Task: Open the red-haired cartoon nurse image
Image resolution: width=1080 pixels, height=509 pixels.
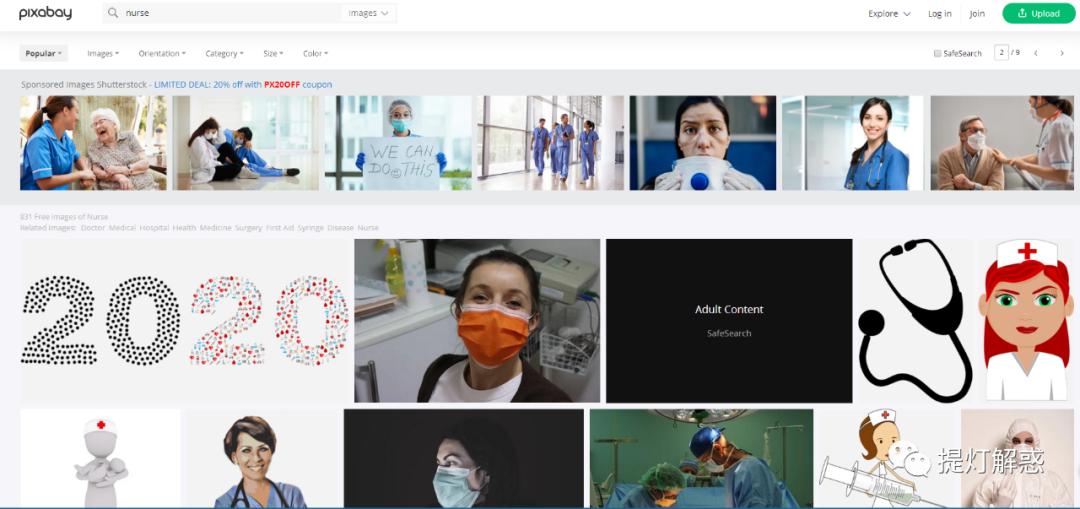Action: [x=1026, y=320]
